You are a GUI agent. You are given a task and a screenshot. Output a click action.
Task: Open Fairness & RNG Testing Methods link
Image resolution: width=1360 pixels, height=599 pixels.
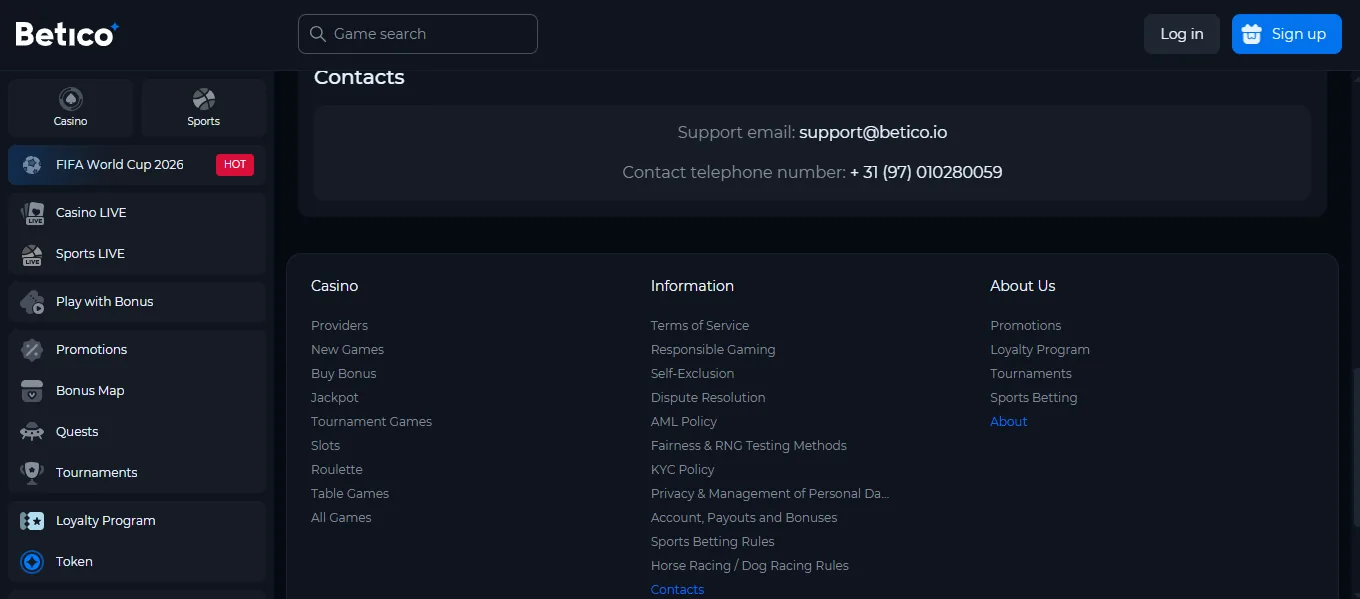[x=749, y=446]
